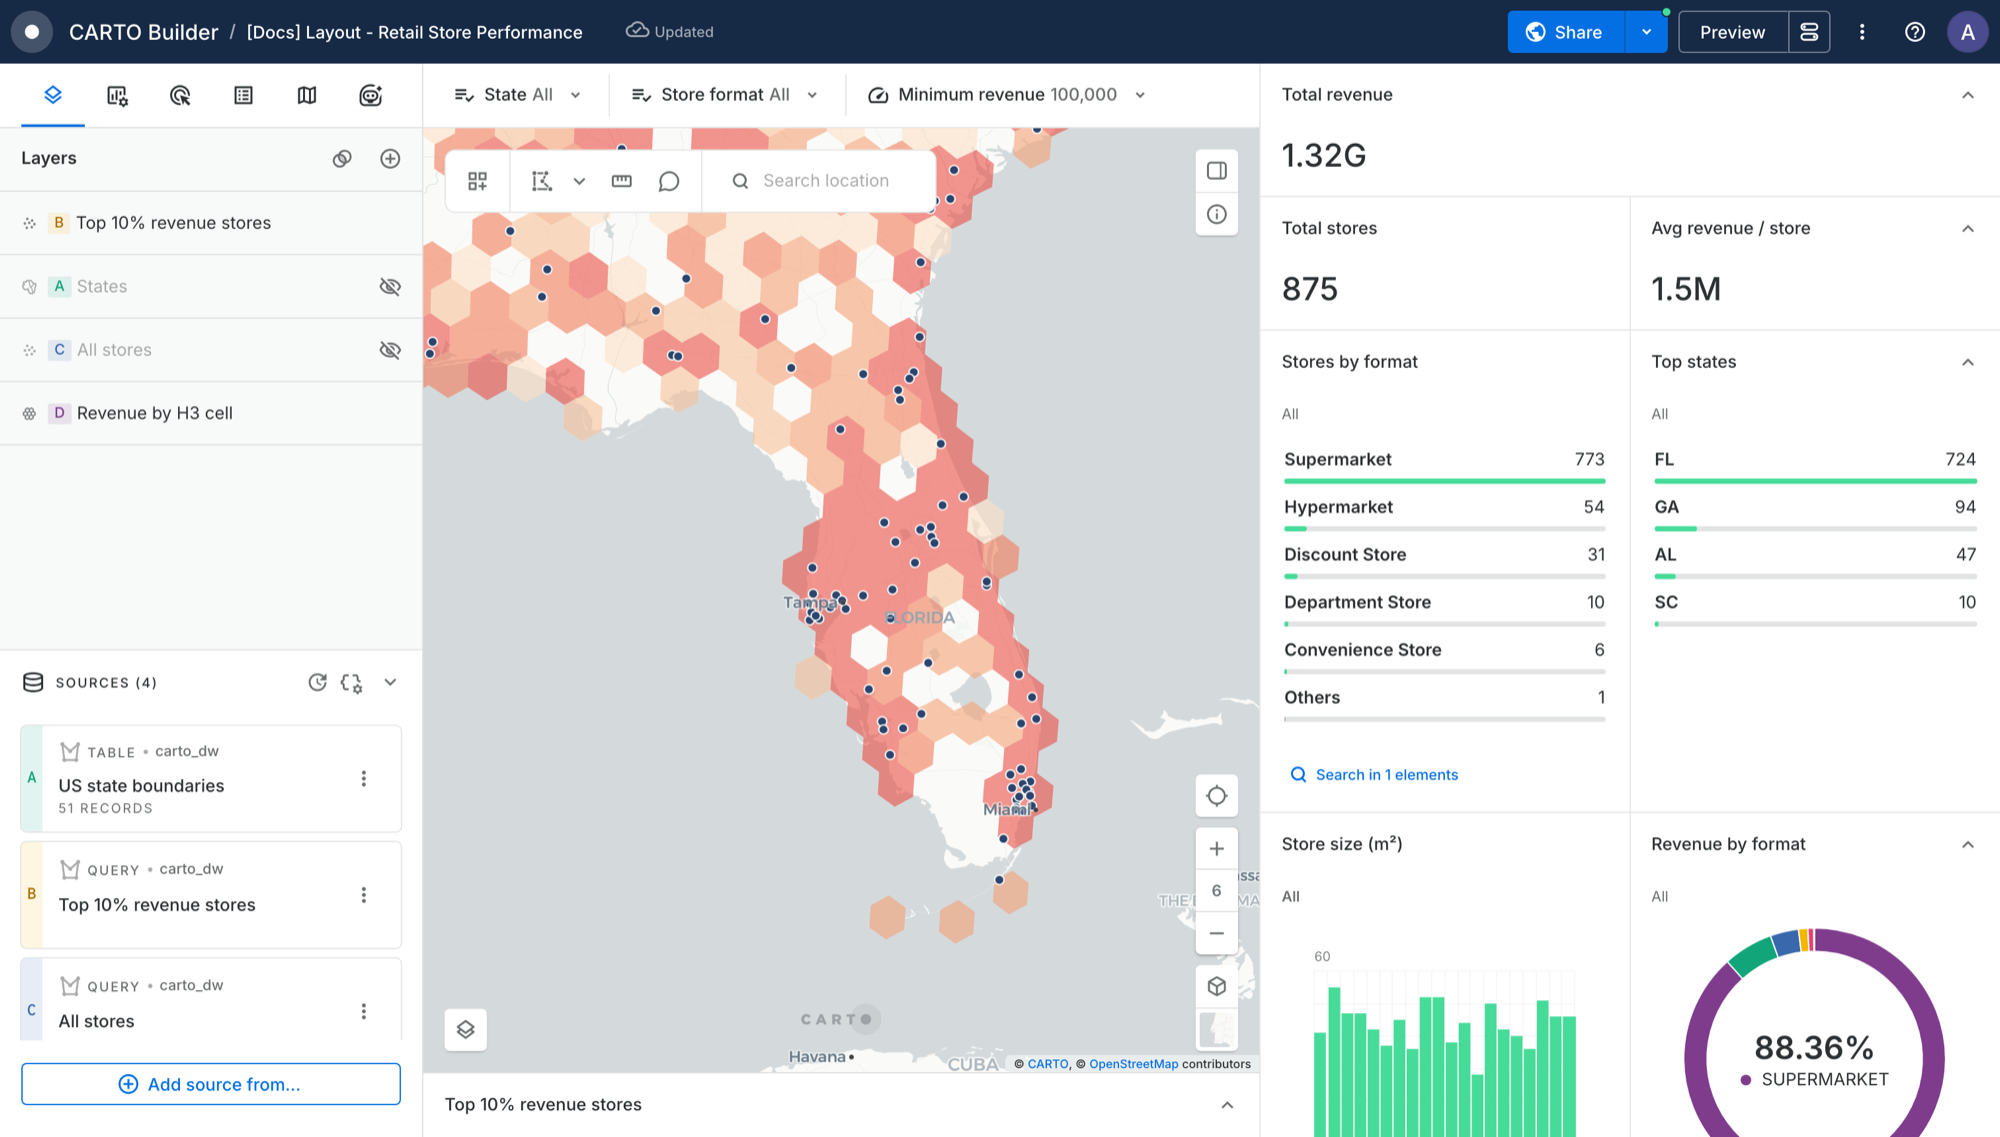This screenshot has height=1137, width=2000.
Task: Open options for Top 10% revenue stores source
Action: (364, 895)
